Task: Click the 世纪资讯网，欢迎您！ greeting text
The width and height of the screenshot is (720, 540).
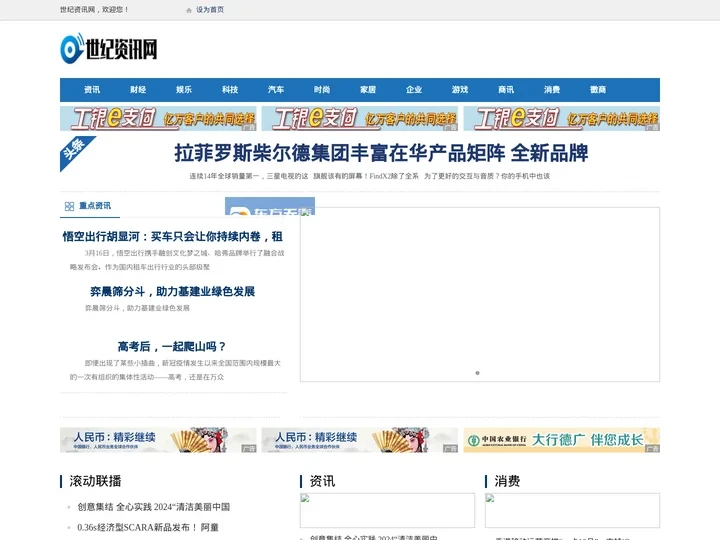Action: tap(94, 10)
